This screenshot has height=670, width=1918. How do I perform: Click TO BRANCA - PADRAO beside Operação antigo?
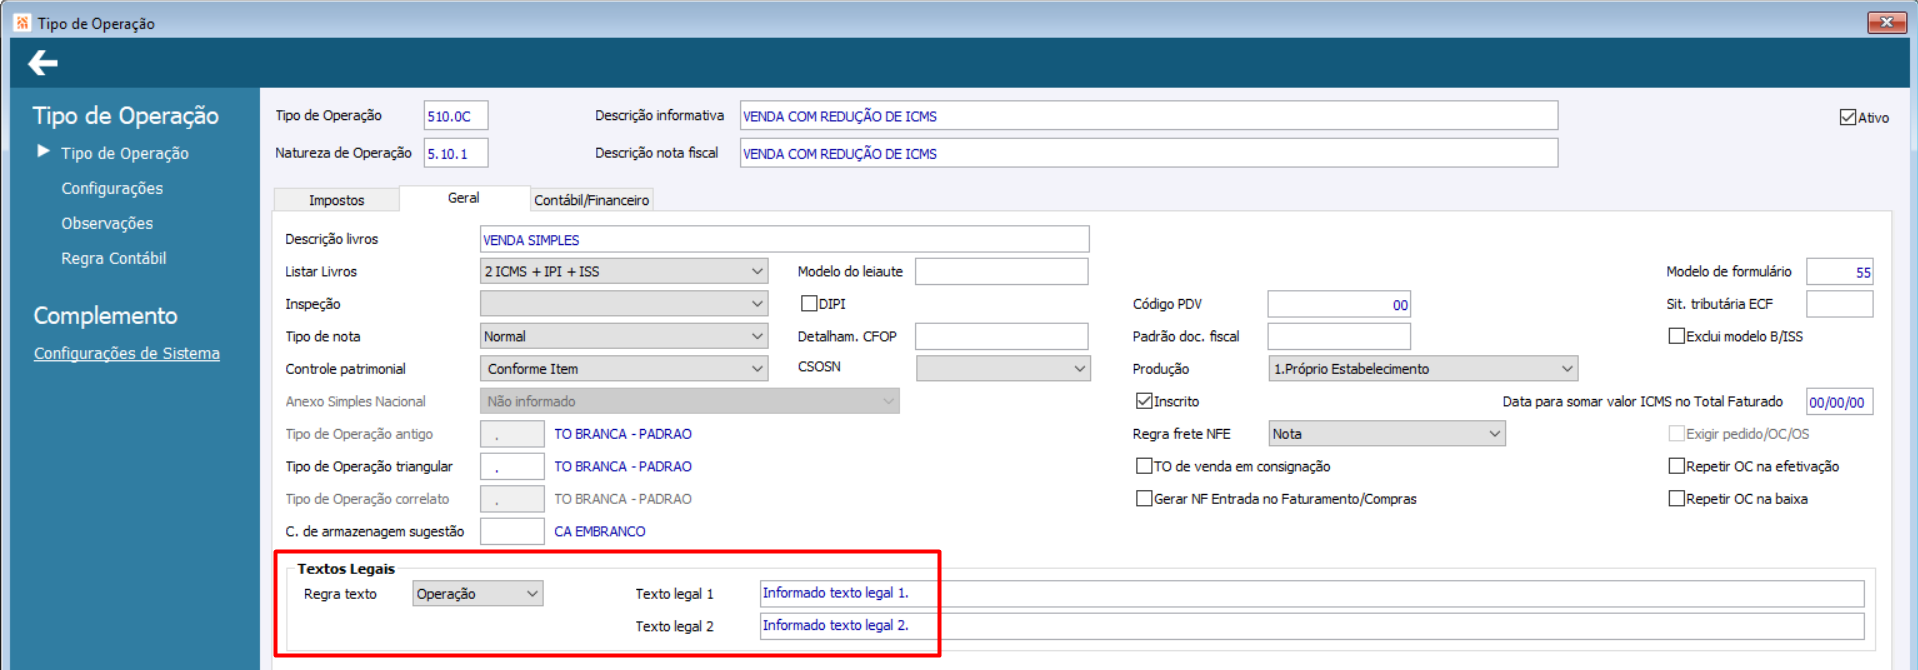pos(623,433)
